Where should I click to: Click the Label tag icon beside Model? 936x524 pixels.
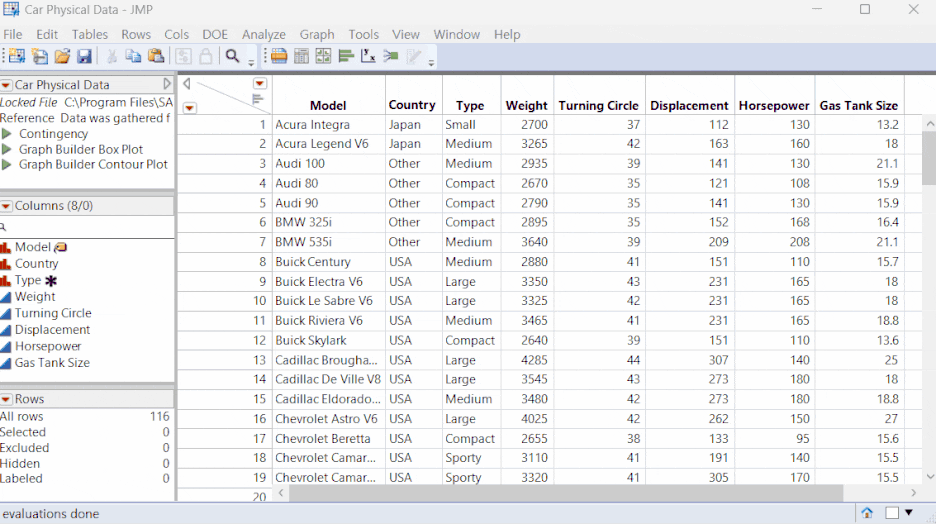tap(60, 247)
